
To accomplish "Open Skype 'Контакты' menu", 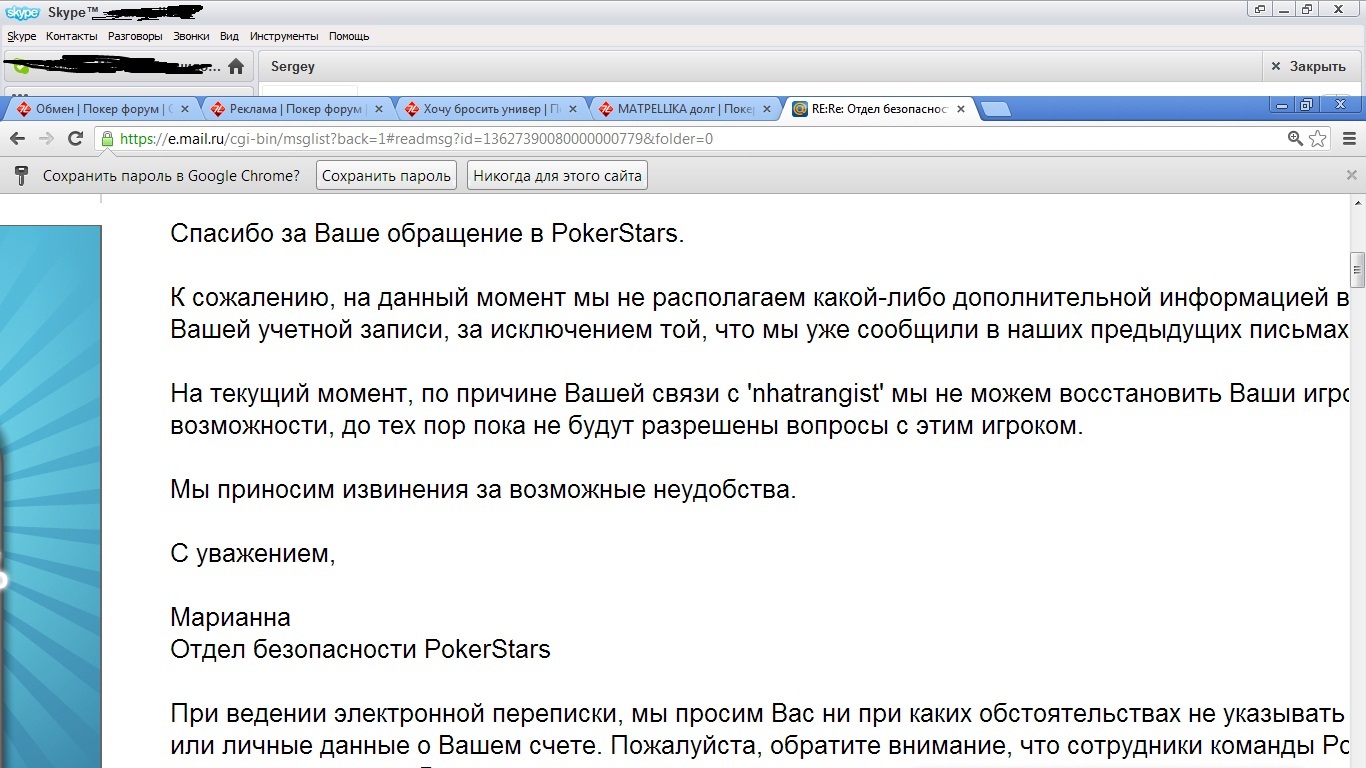I will (71, 36).
